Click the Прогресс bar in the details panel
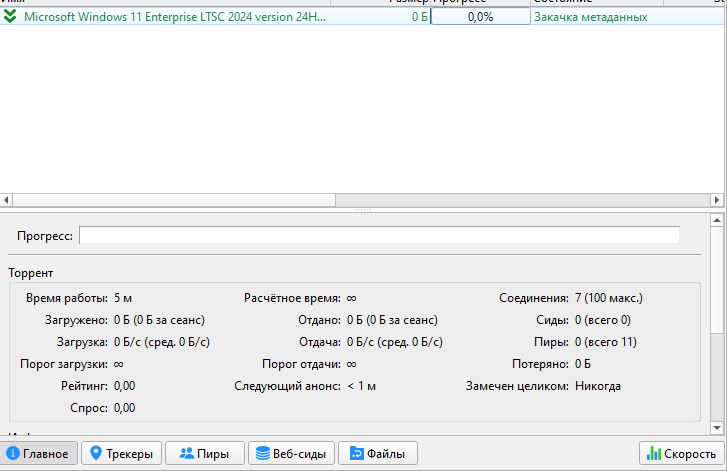Image resolution: width=727 pixels, height=471 pixels. pyautogui.click(x=379, y=235)
